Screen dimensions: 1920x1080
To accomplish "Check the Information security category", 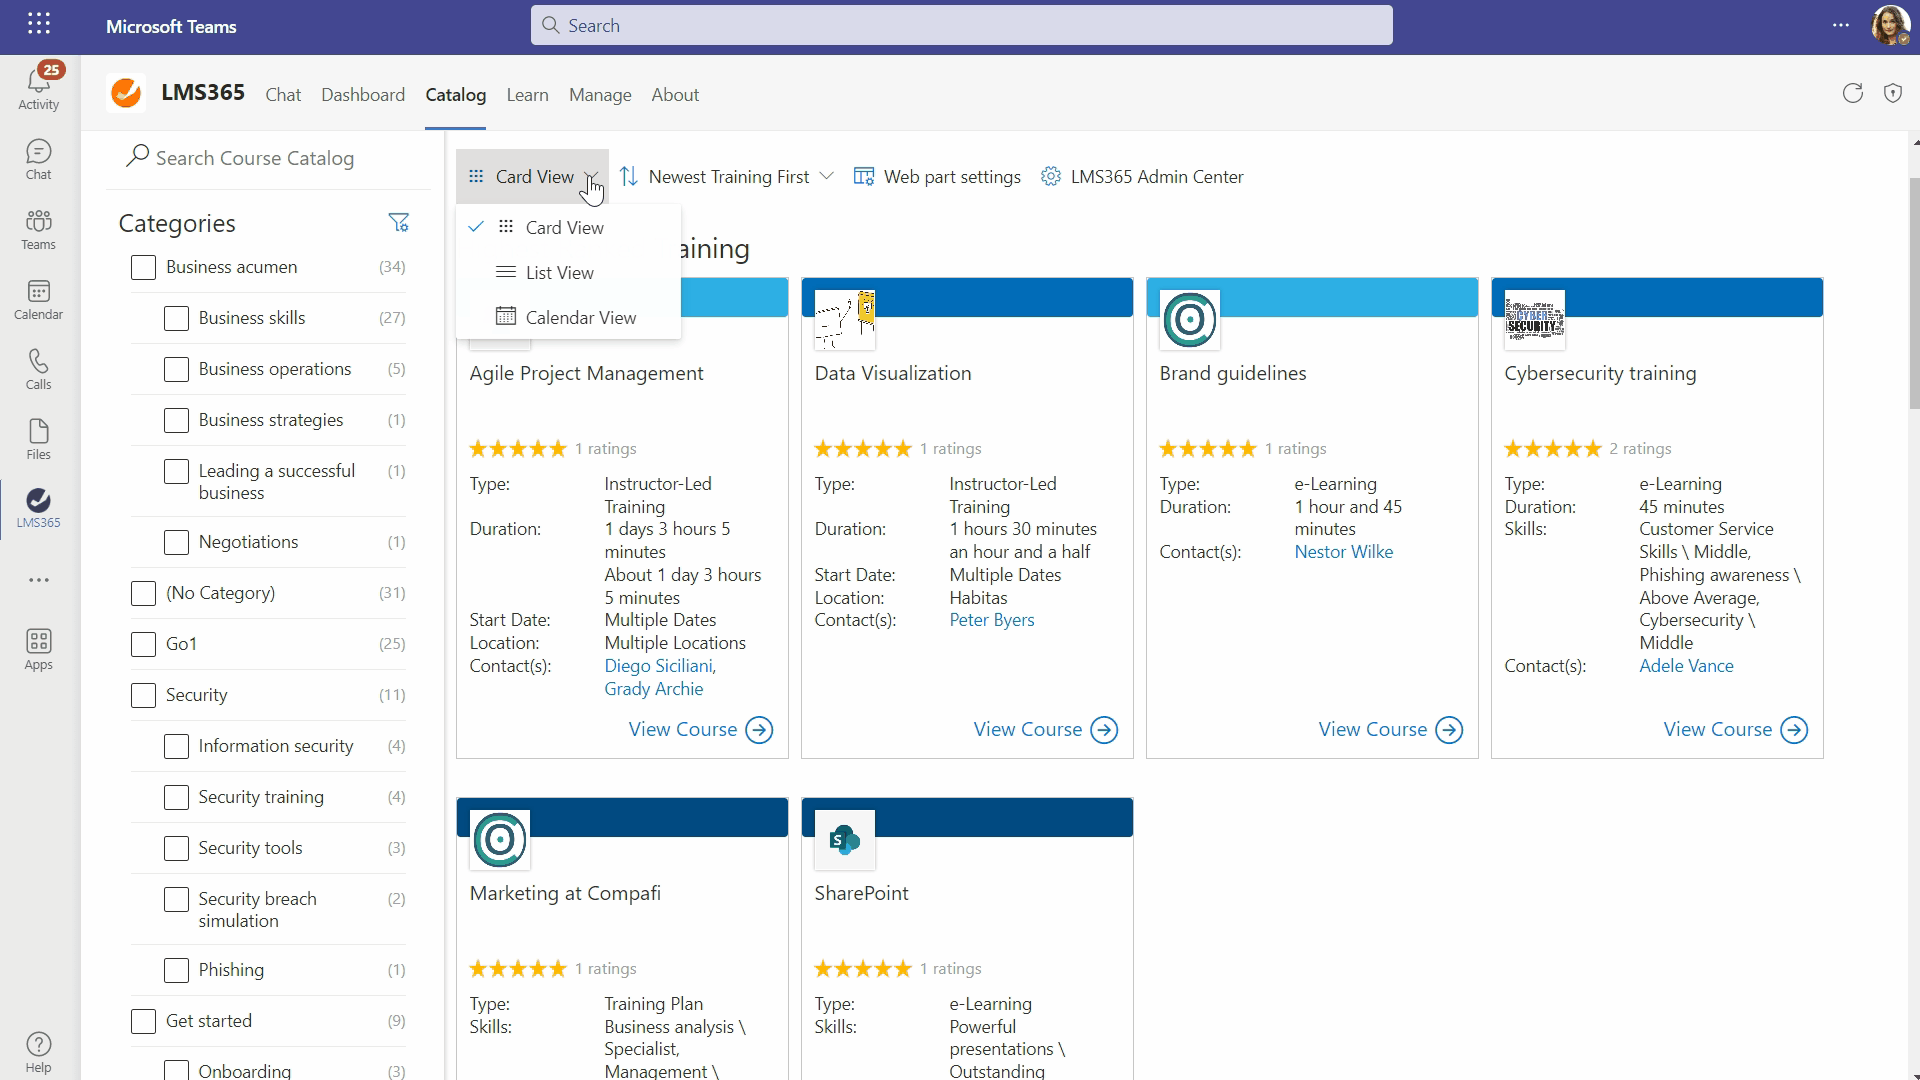I will [x=176, y=746].
